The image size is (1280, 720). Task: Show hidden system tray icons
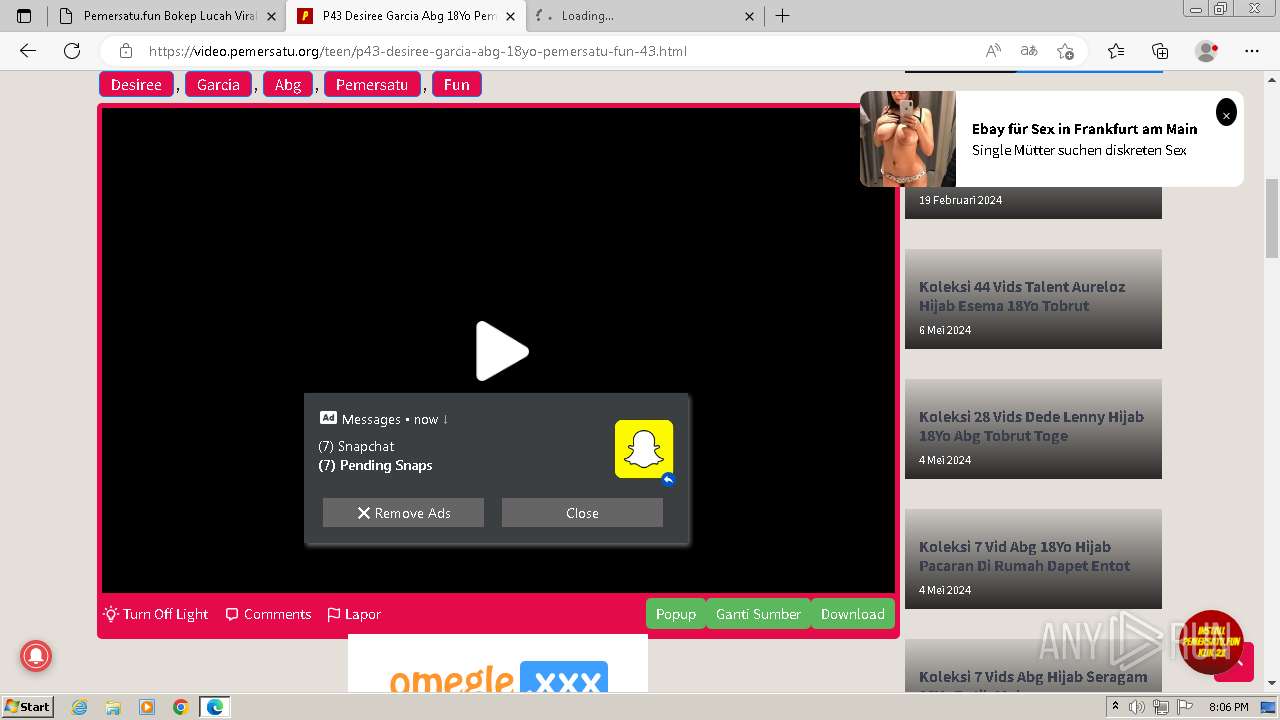(1116, 707)
